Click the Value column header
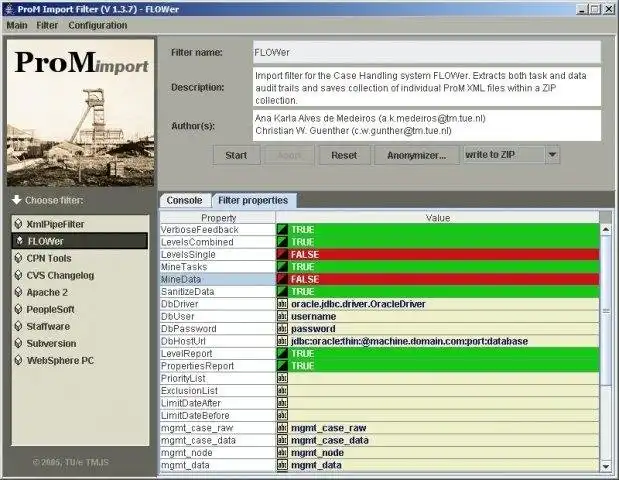The width and height of the screenshot is (619, 480). [x=437, y=218]
